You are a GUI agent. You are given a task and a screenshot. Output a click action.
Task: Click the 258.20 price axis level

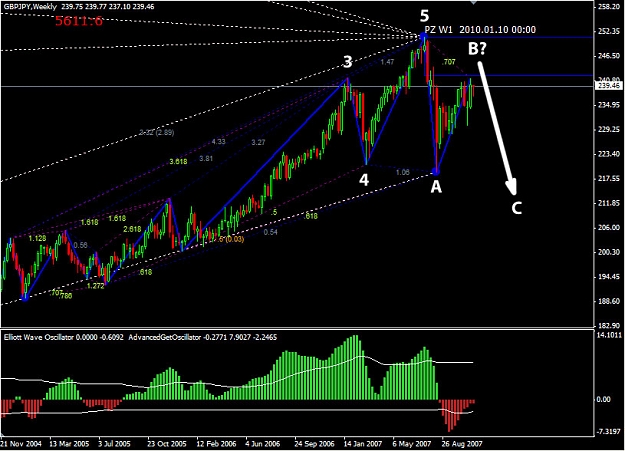coord(609,7)
